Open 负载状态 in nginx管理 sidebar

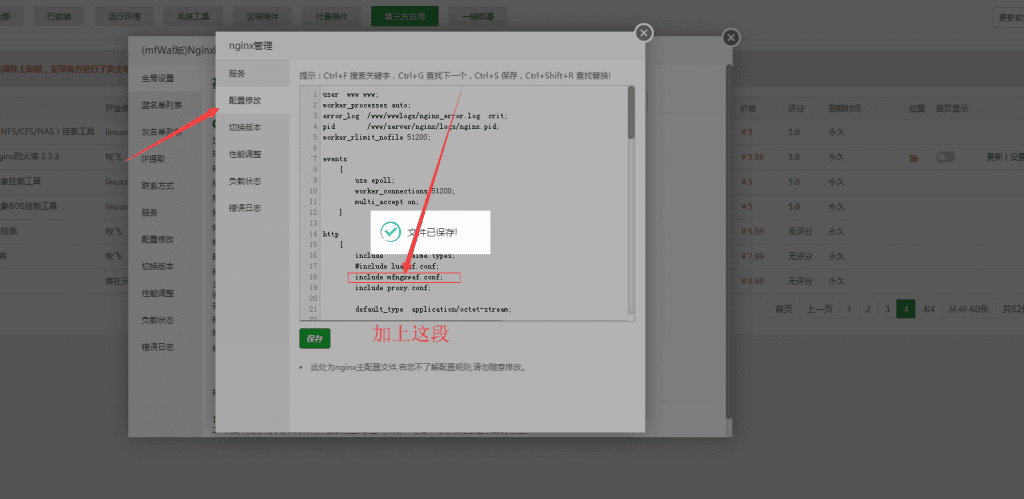(244, 181)
